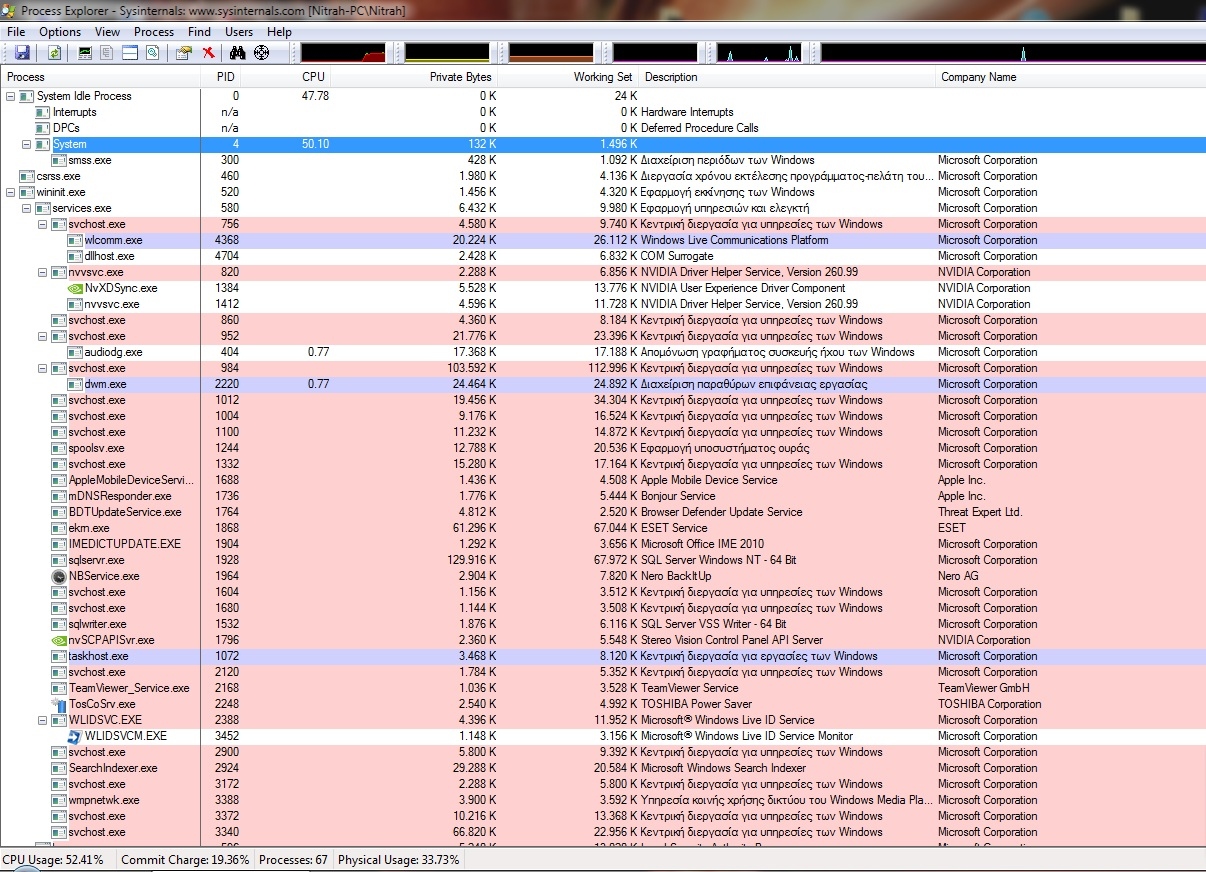Sort by the Private Bytes column header
This screenshot has height=872, width=1206.
(414, 77)
